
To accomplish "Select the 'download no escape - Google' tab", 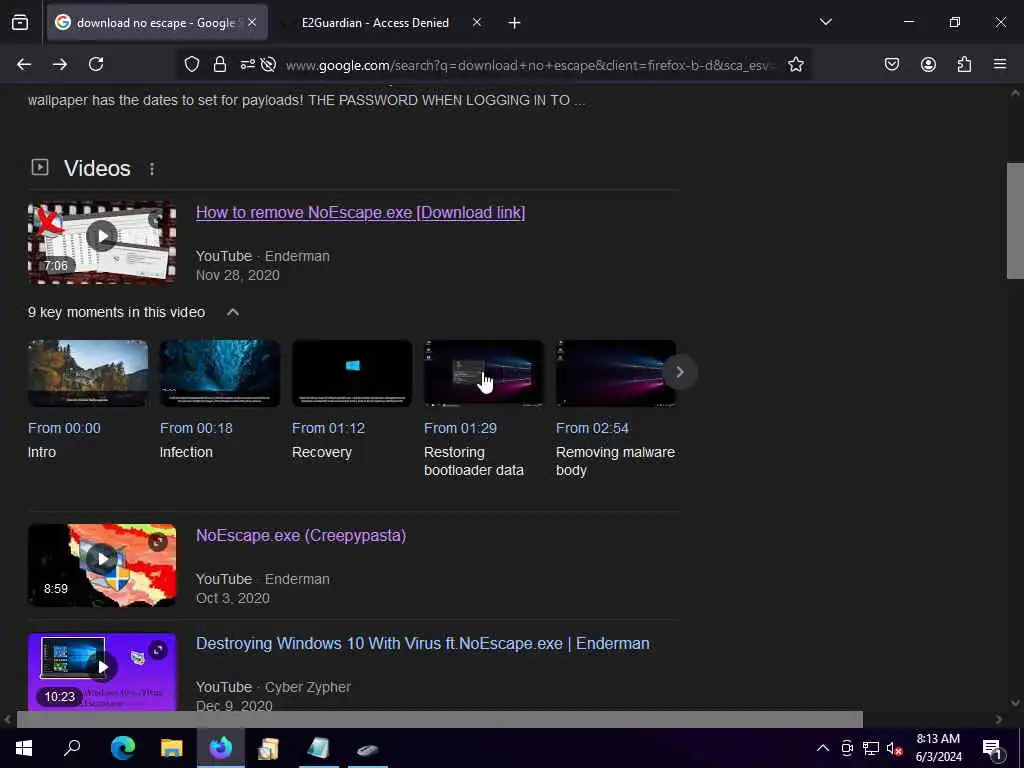I will pos(157,22).
